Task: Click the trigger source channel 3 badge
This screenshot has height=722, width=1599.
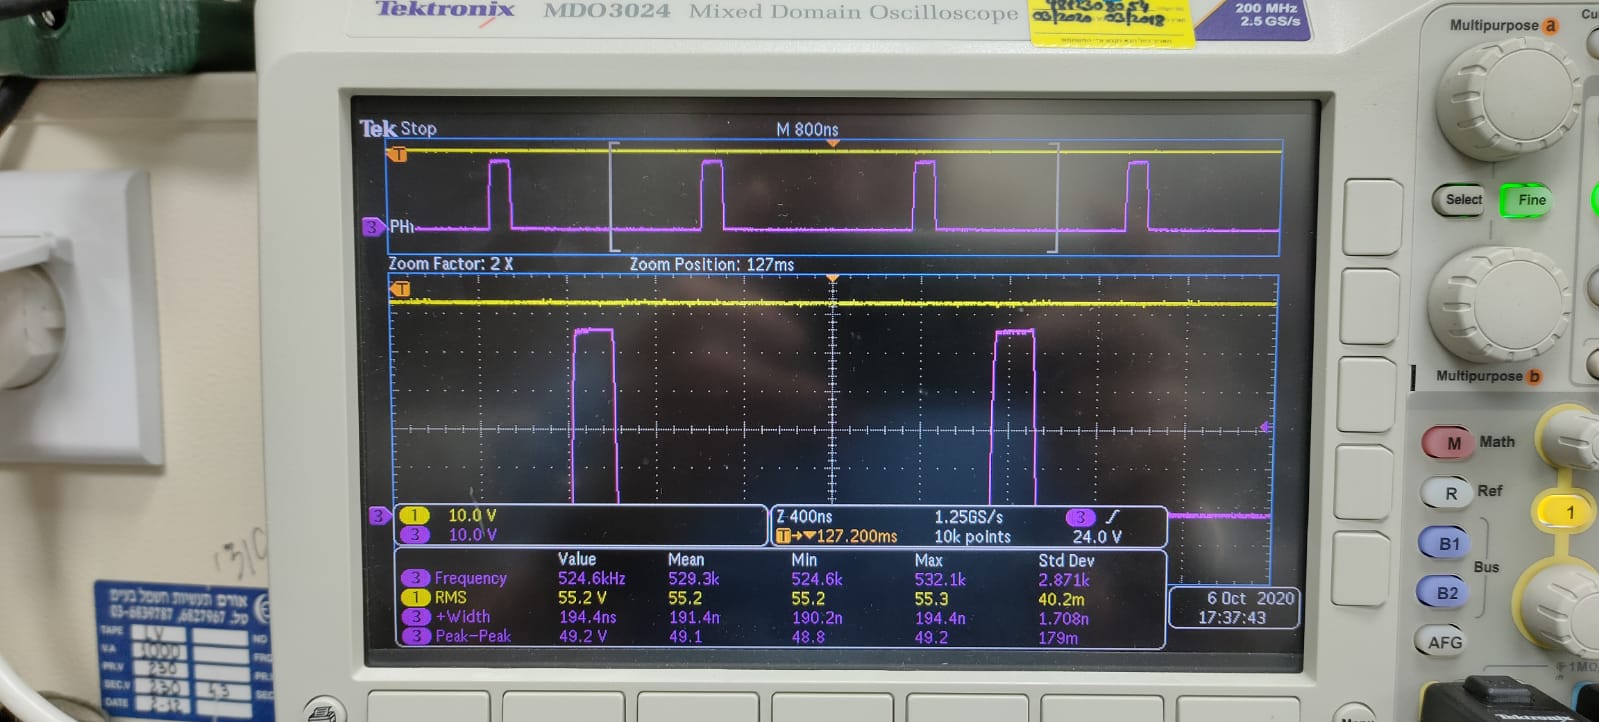Action: [x=1080, y=517]
